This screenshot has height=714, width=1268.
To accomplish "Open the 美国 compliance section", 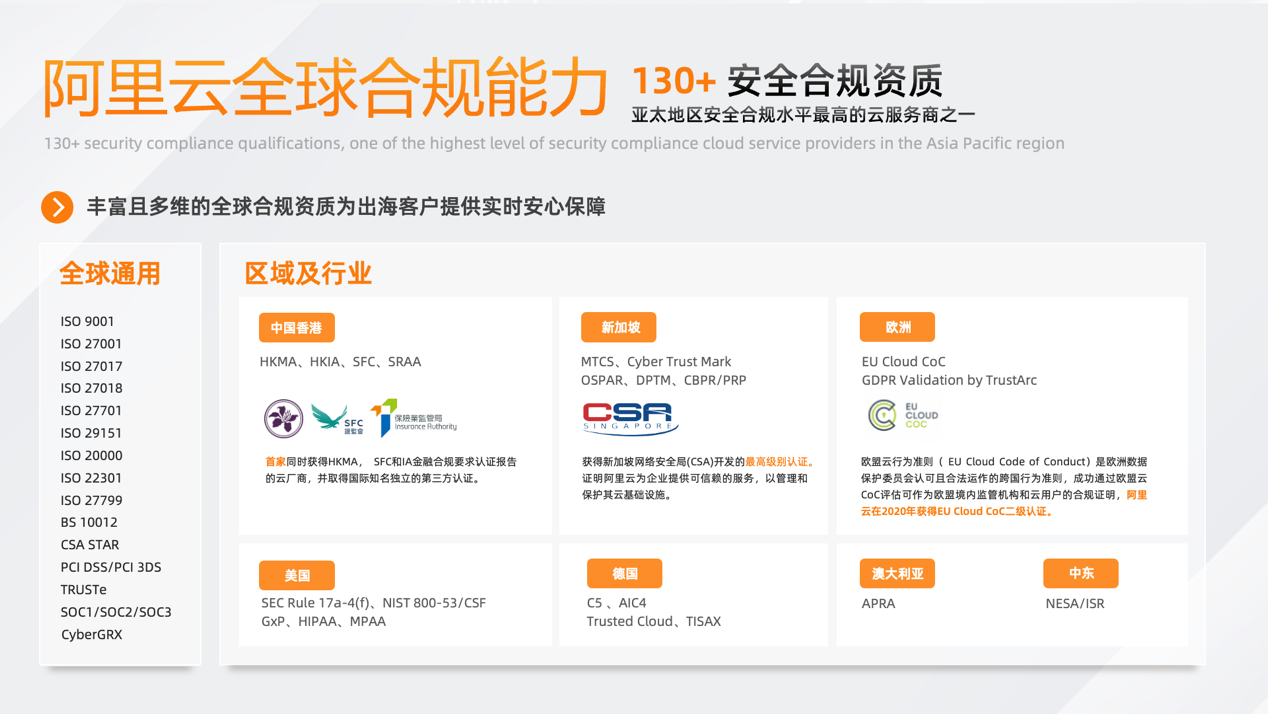I will click(x=296, y=575).
